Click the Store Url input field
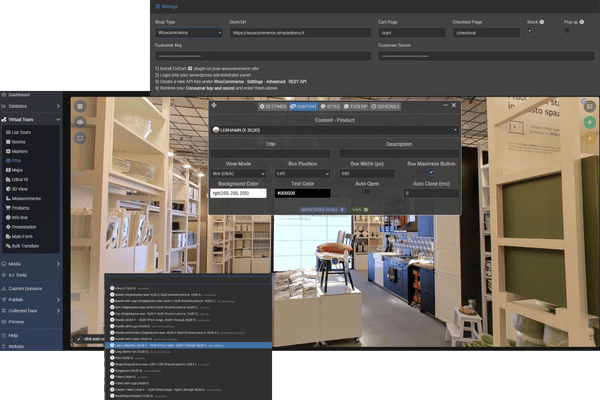Screen dimensions: 600x400 (300, 33)
